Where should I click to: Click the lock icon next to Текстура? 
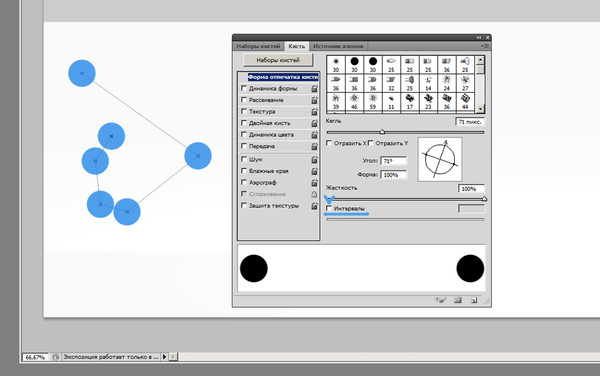314,112
